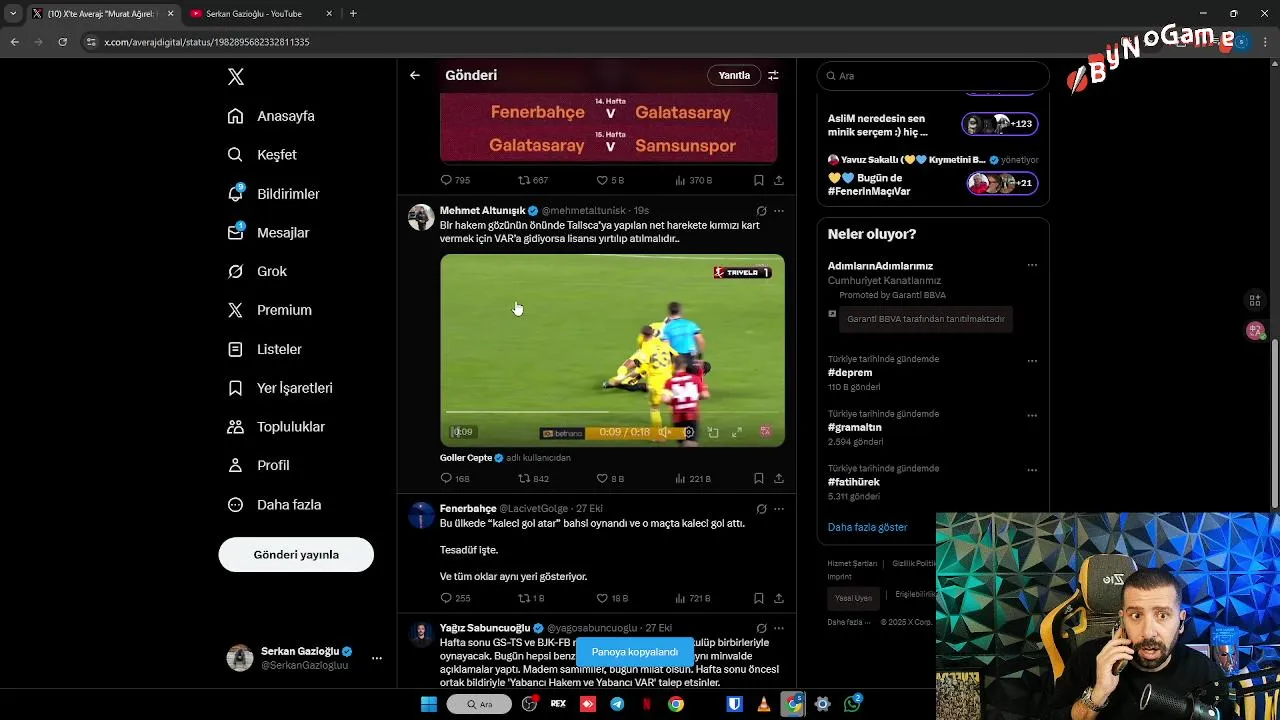Viewport: 1280px width, 720px height.
Task: Open Anasayfa home page
Action: click(271, 116)
